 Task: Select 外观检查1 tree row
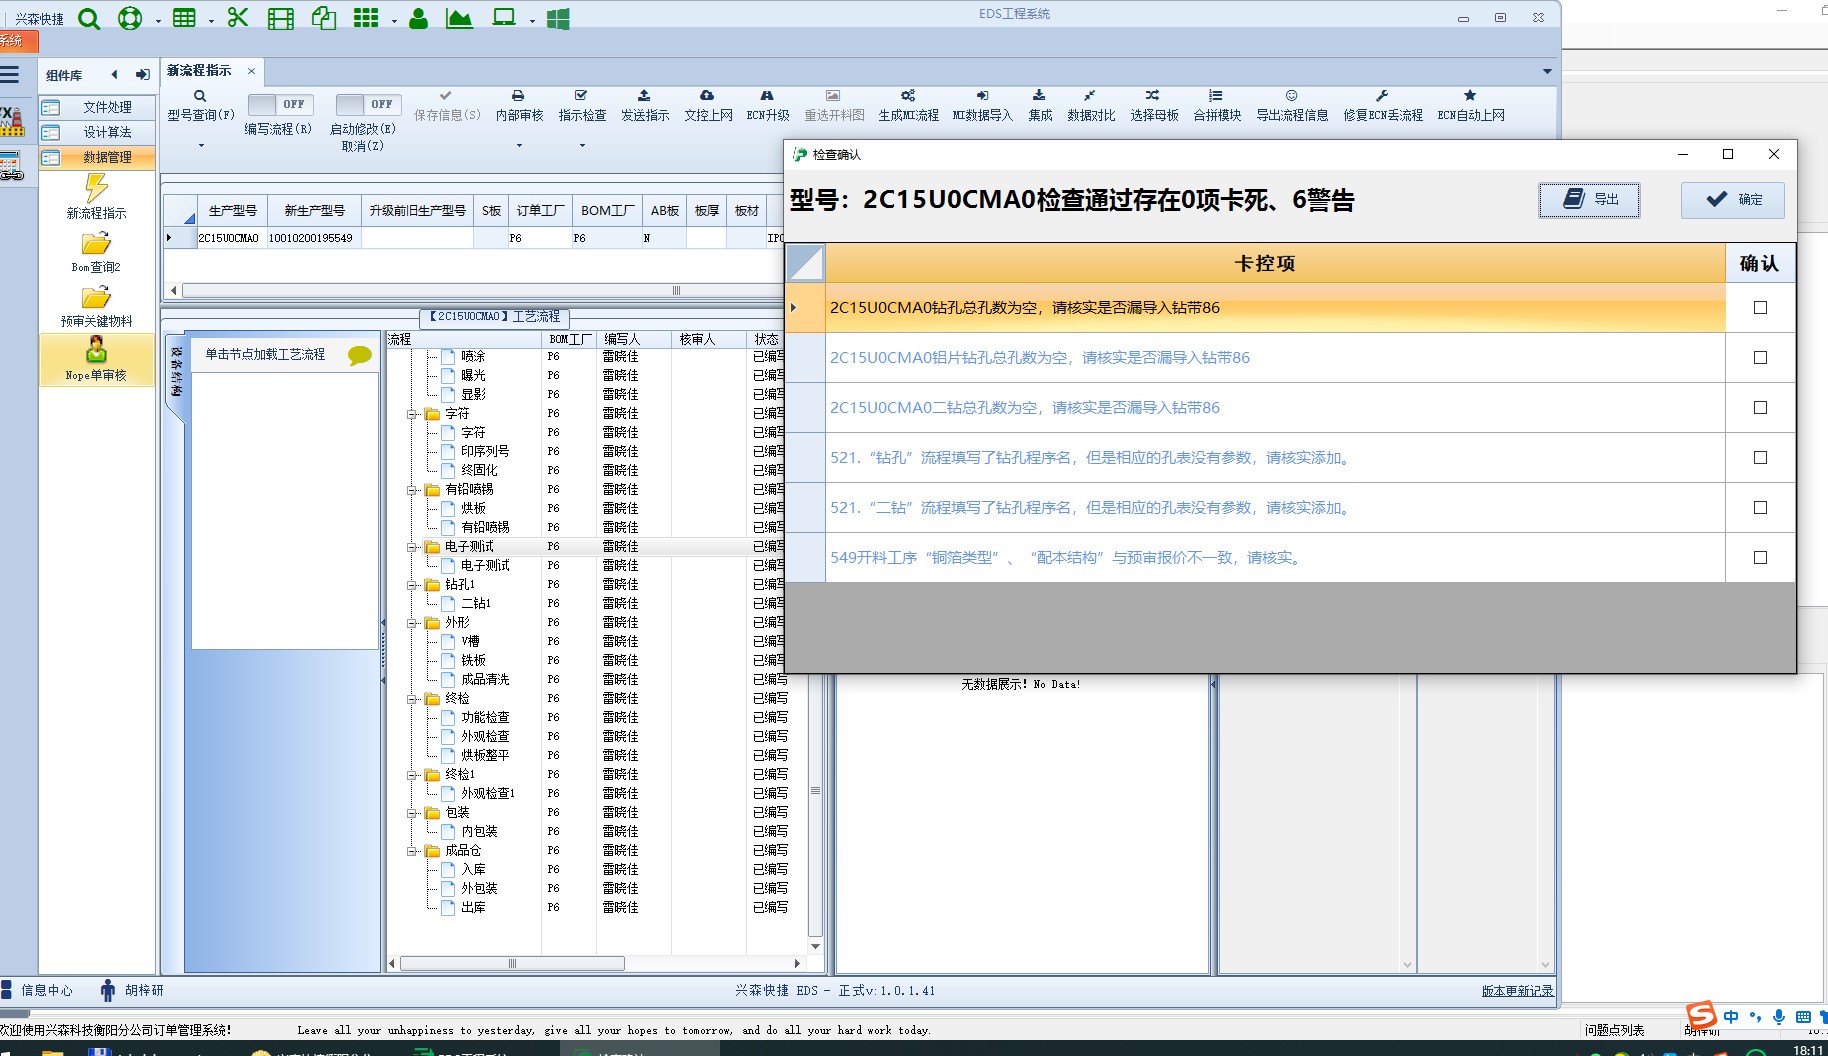click(488, 794)
